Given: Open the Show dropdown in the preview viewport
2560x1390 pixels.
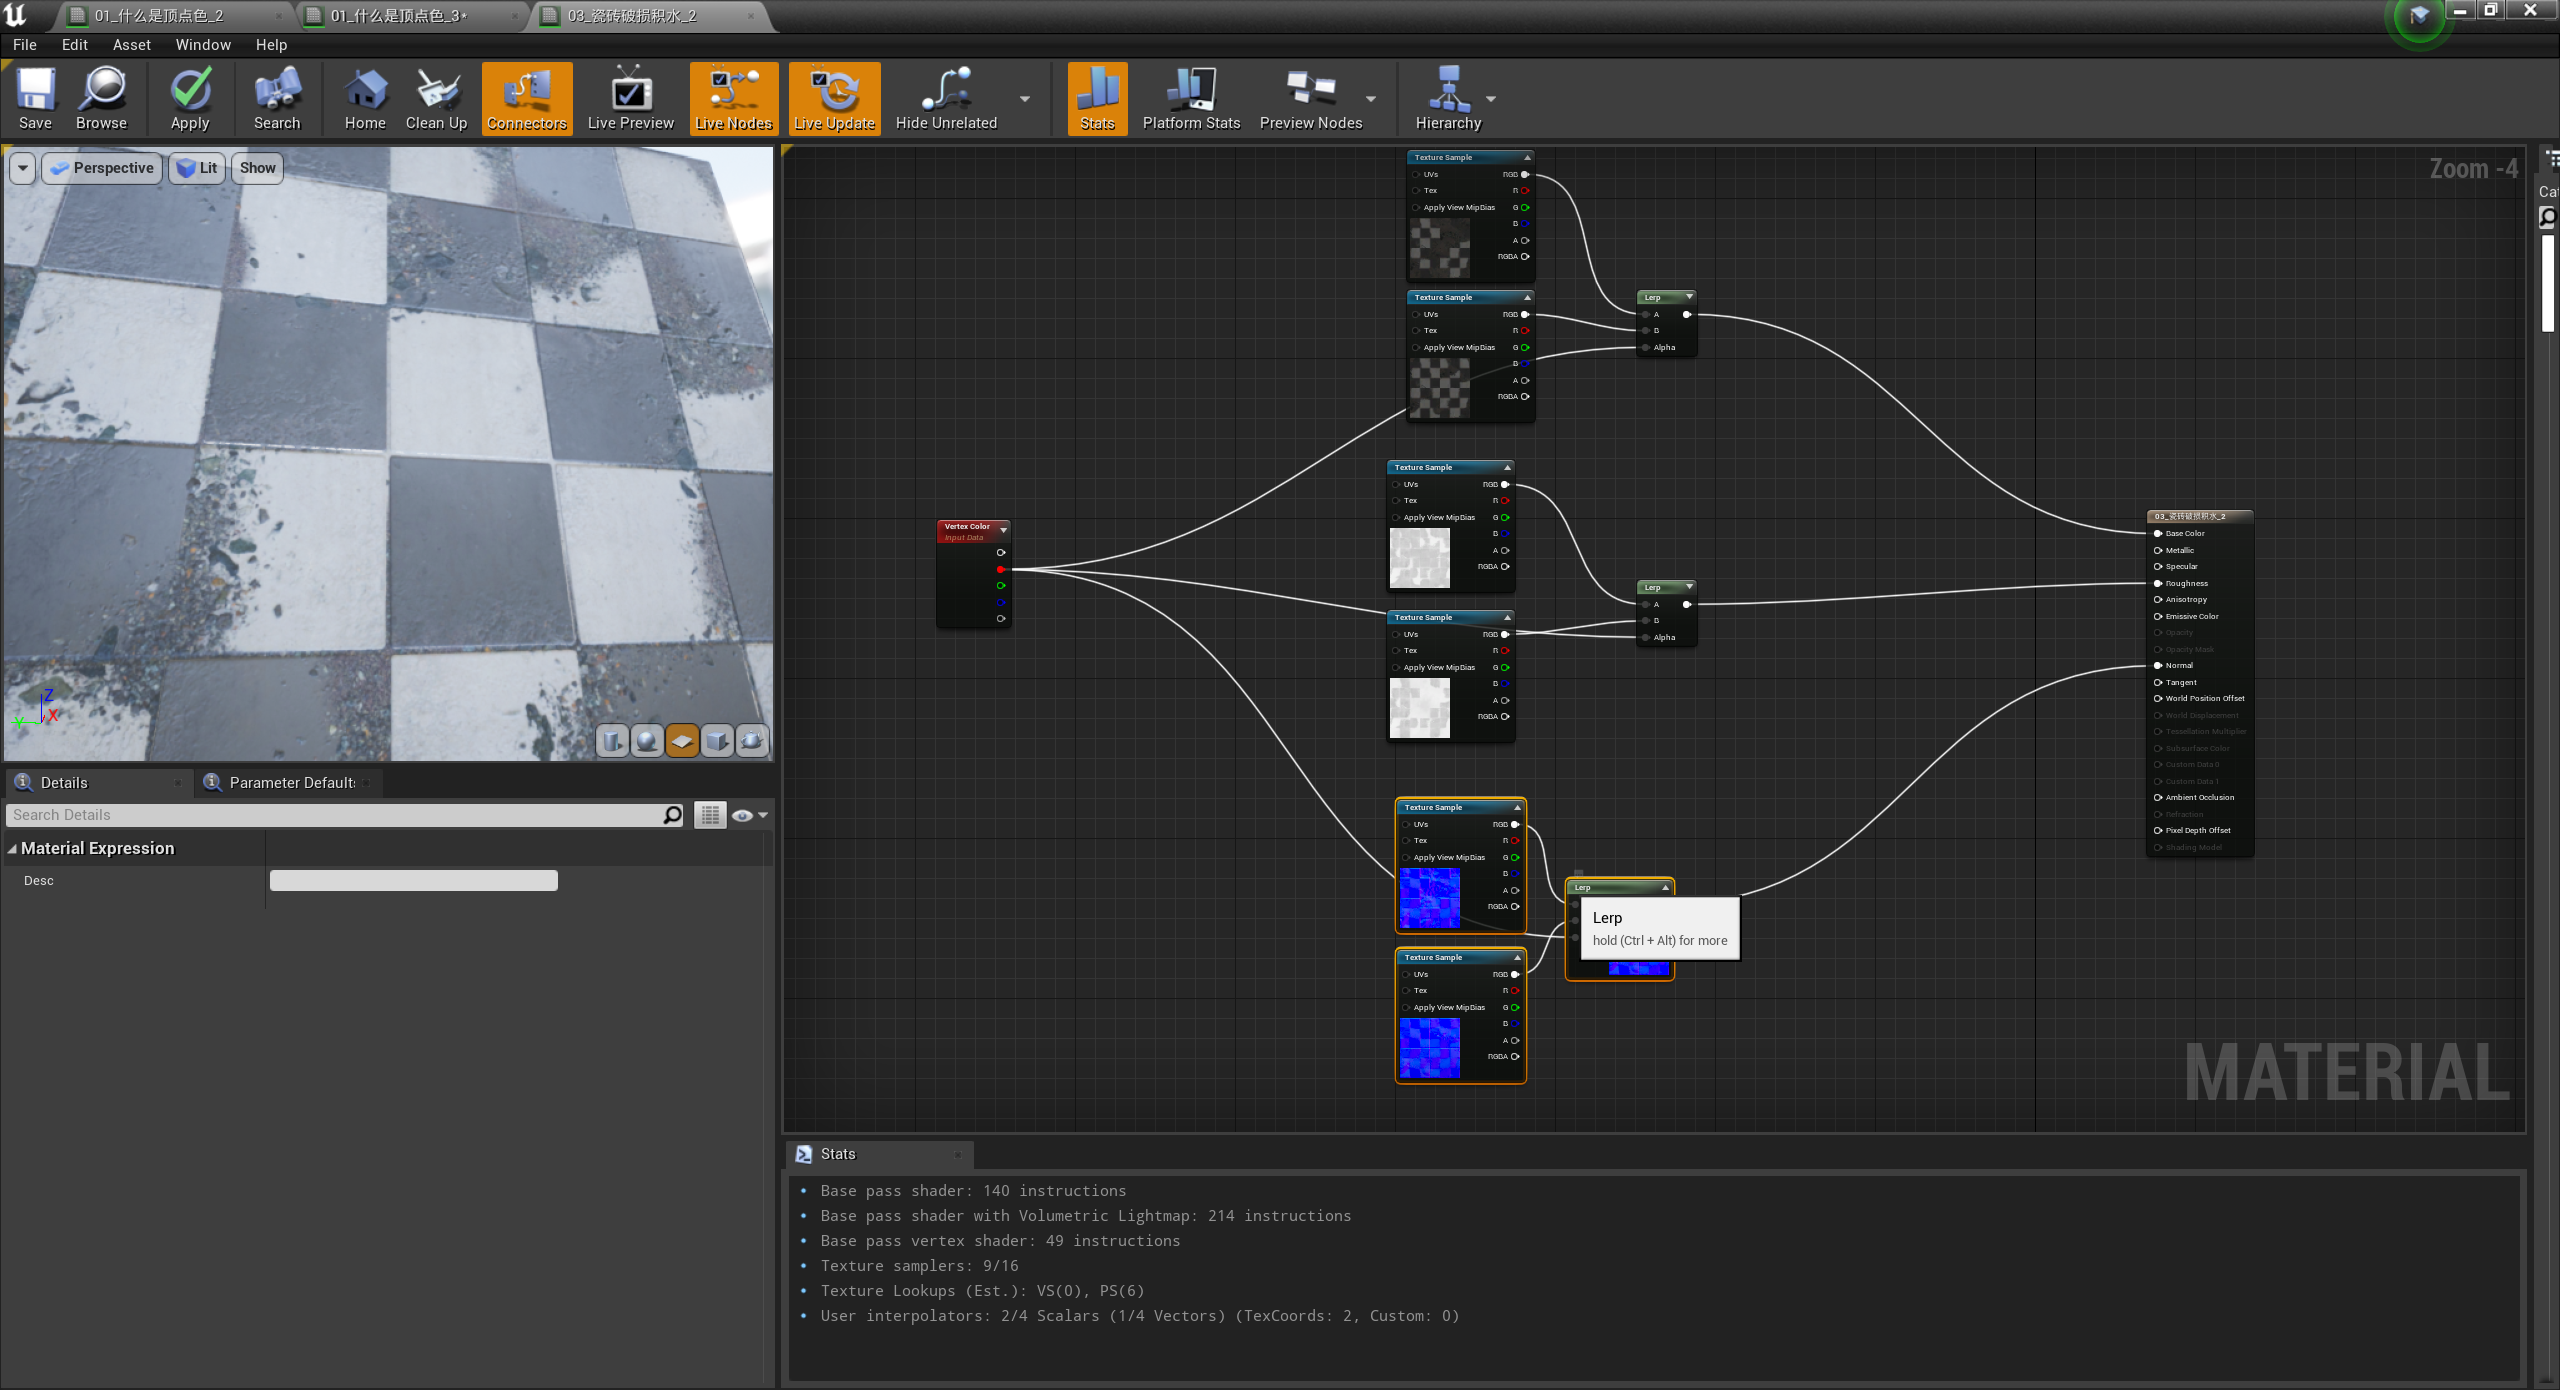Looking at the screenshot, I should [x=256, y=167].
